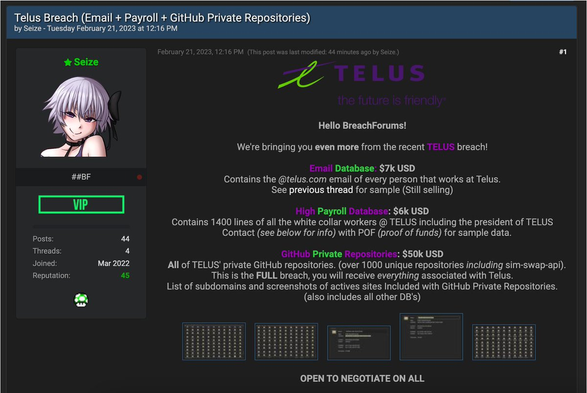Open the fourth tallest screenshot thumbnail
The width and height of the screenshot is (587, 393).
431,337
